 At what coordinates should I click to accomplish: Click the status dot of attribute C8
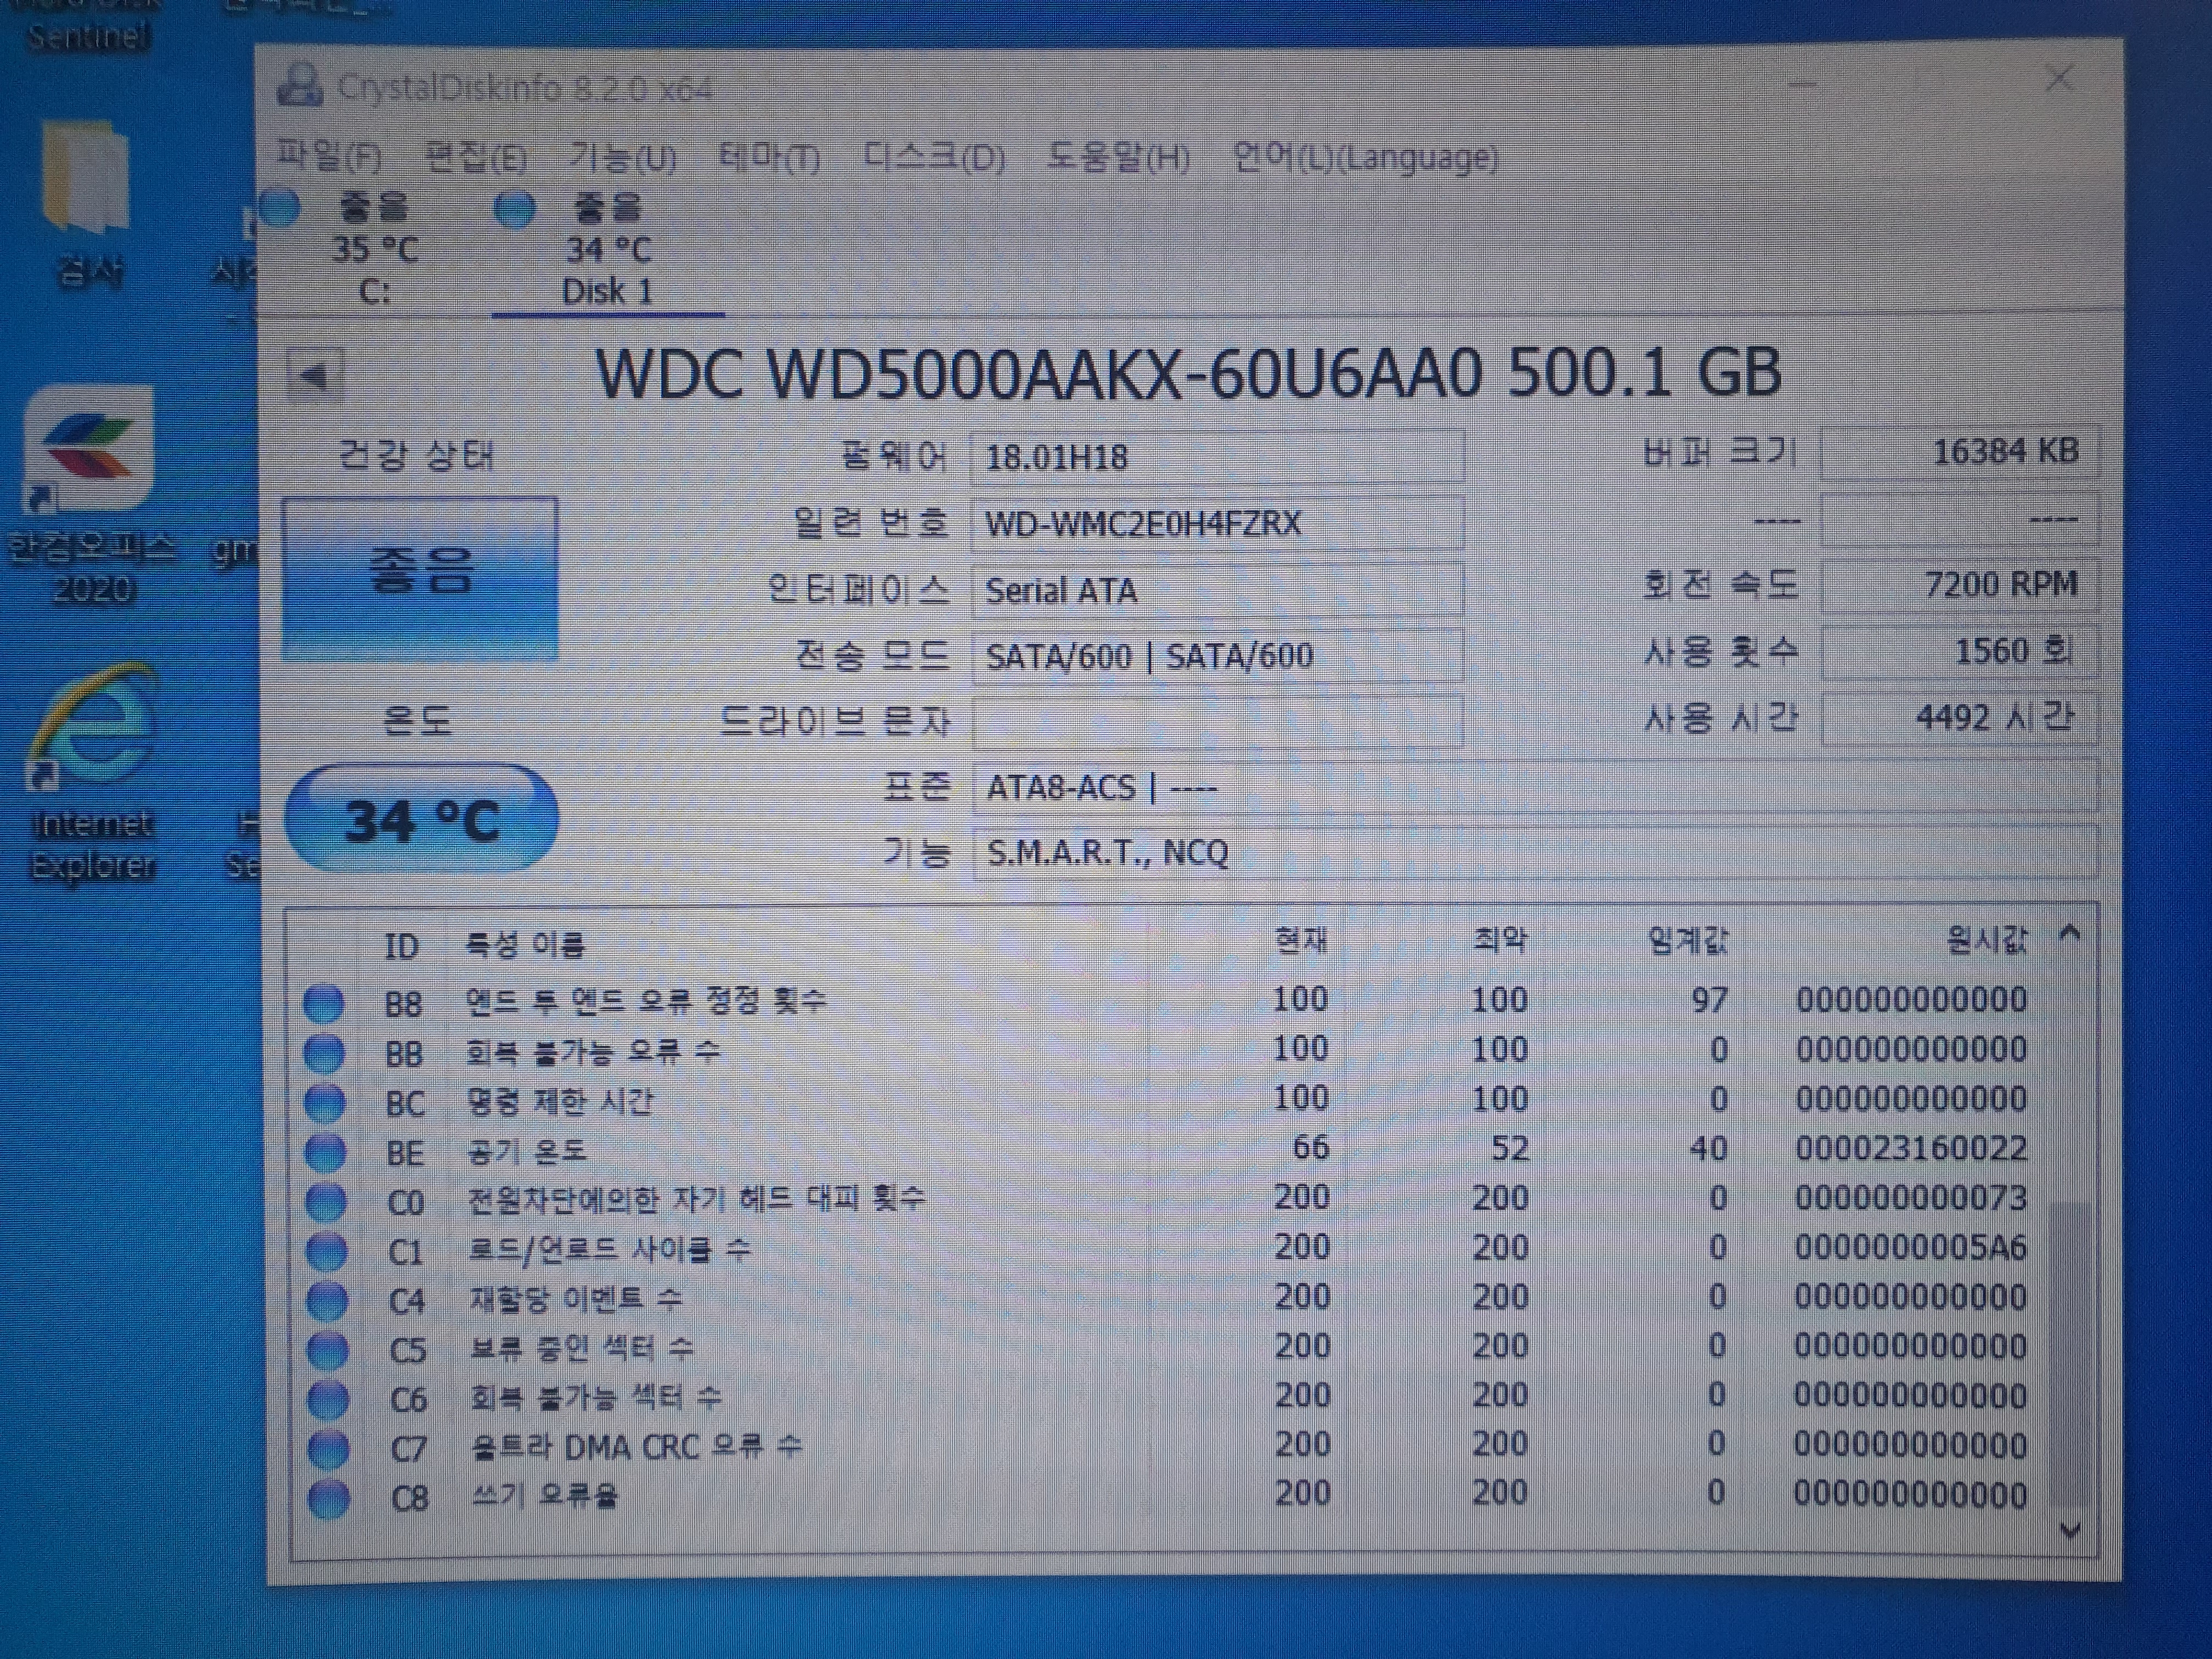click(328, 1498)
